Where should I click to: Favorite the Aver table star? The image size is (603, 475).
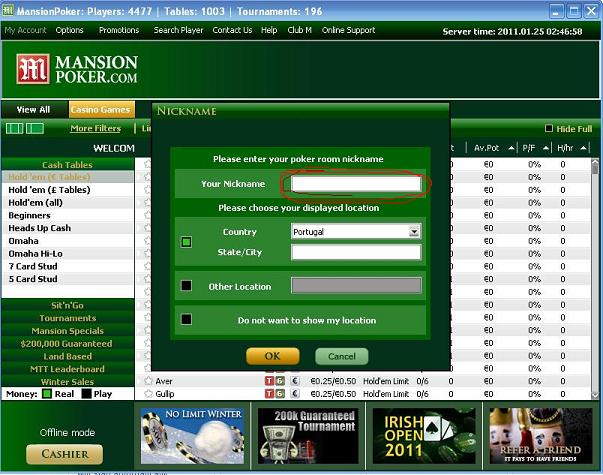(x=148, y=381)
